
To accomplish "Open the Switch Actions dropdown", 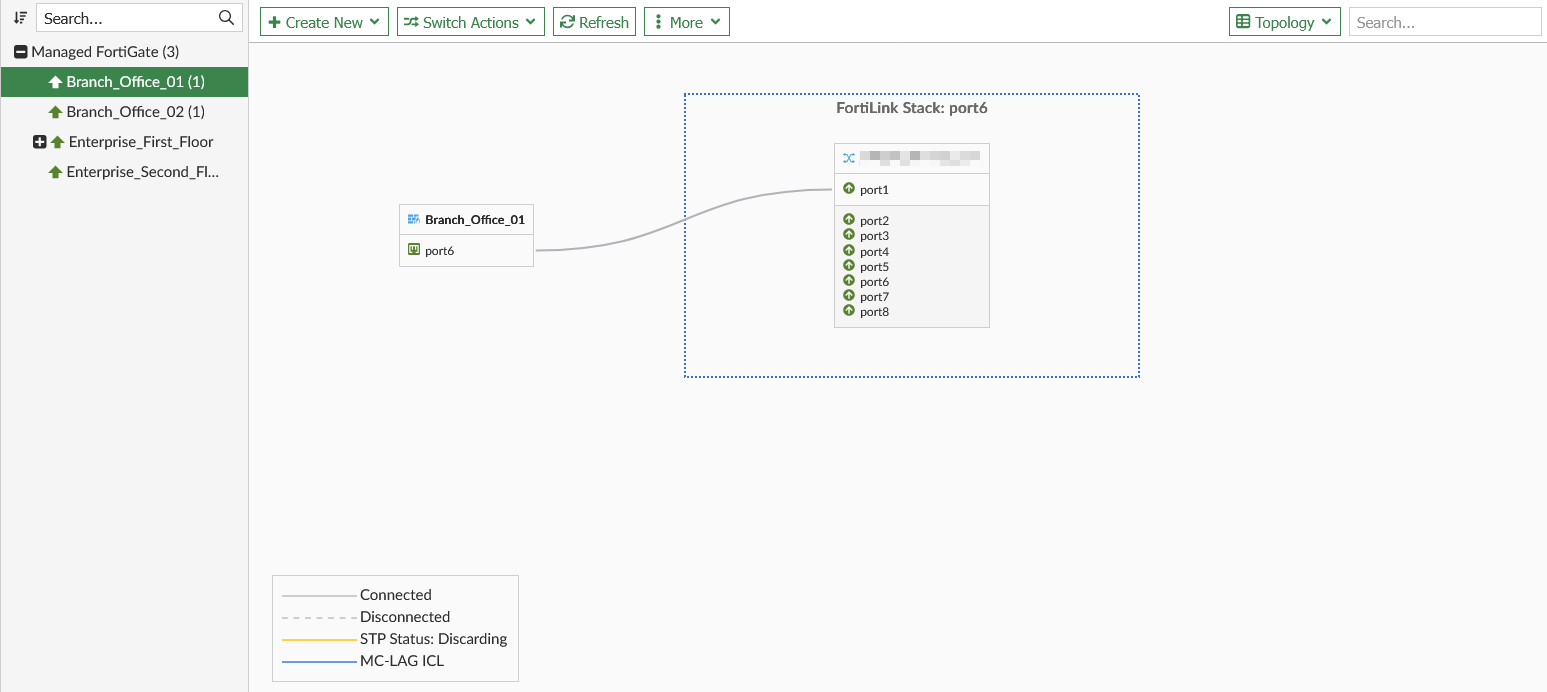I will (x=471, y=22).
